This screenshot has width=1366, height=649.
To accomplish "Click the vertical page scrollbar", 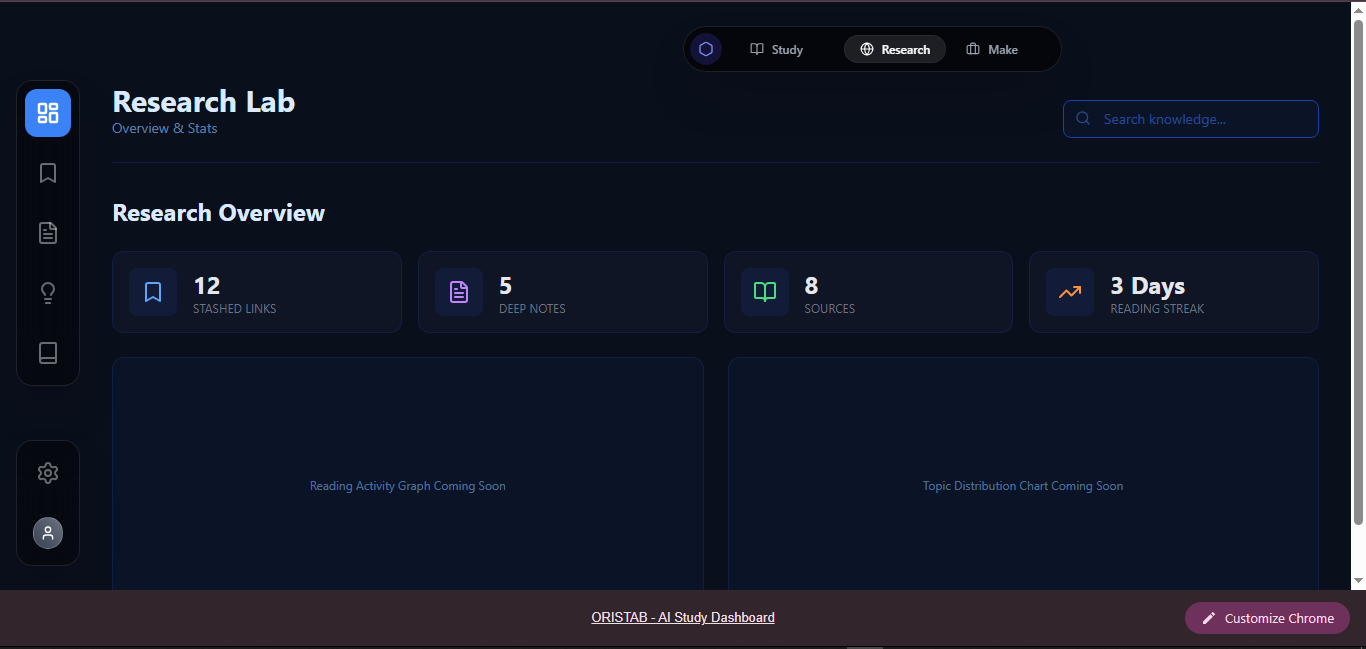I will coord(1358,270).
